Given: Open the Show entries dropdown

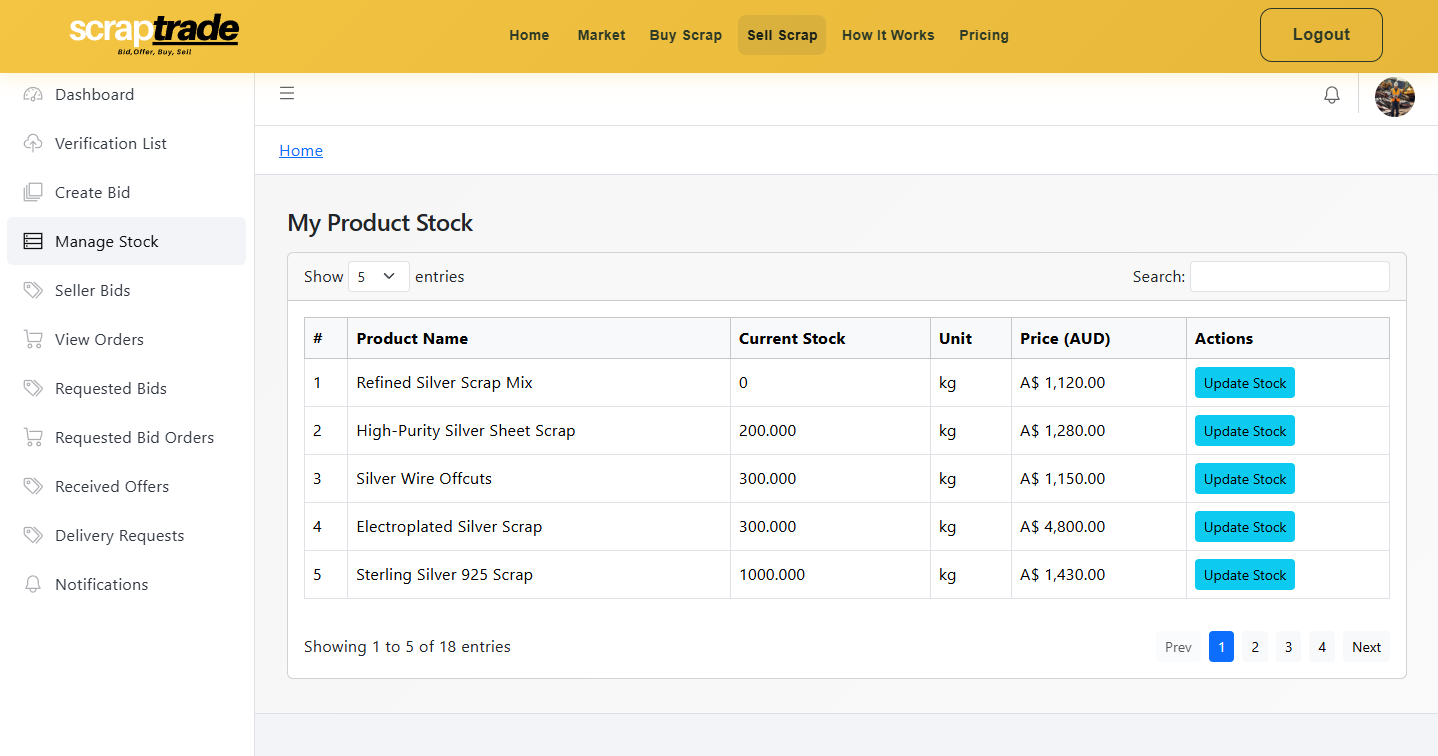Looking at the screenshot, I should tap(378, 276).
